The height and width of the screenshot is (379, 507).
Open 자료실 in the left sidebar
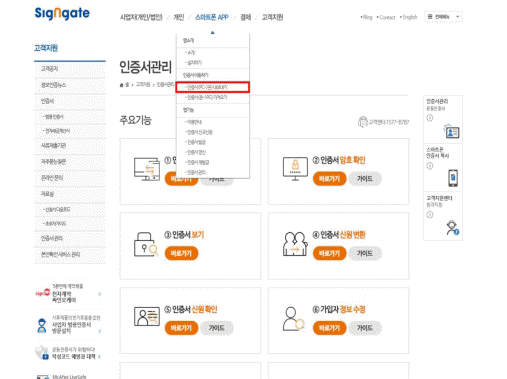coord(70,194)
